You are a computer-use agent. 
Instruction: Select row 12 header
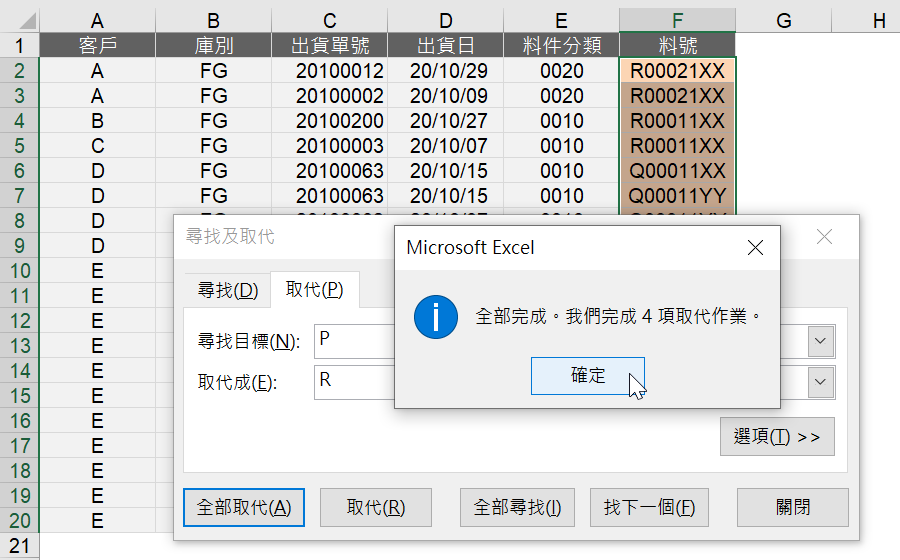point(19,321)
